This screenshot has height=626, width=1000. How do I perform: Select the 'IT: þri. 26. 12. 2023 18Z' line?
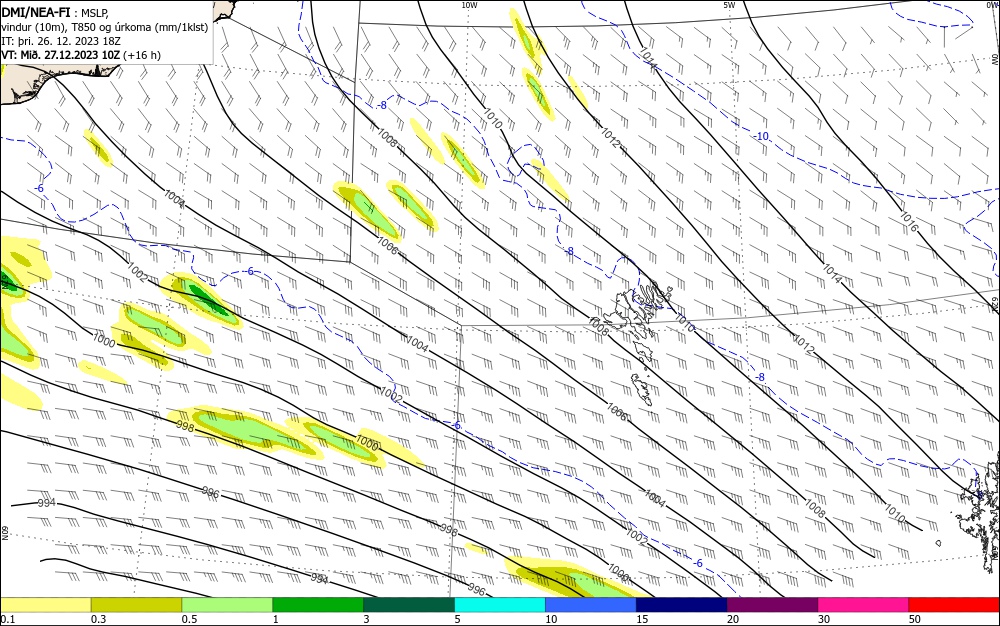61,41
